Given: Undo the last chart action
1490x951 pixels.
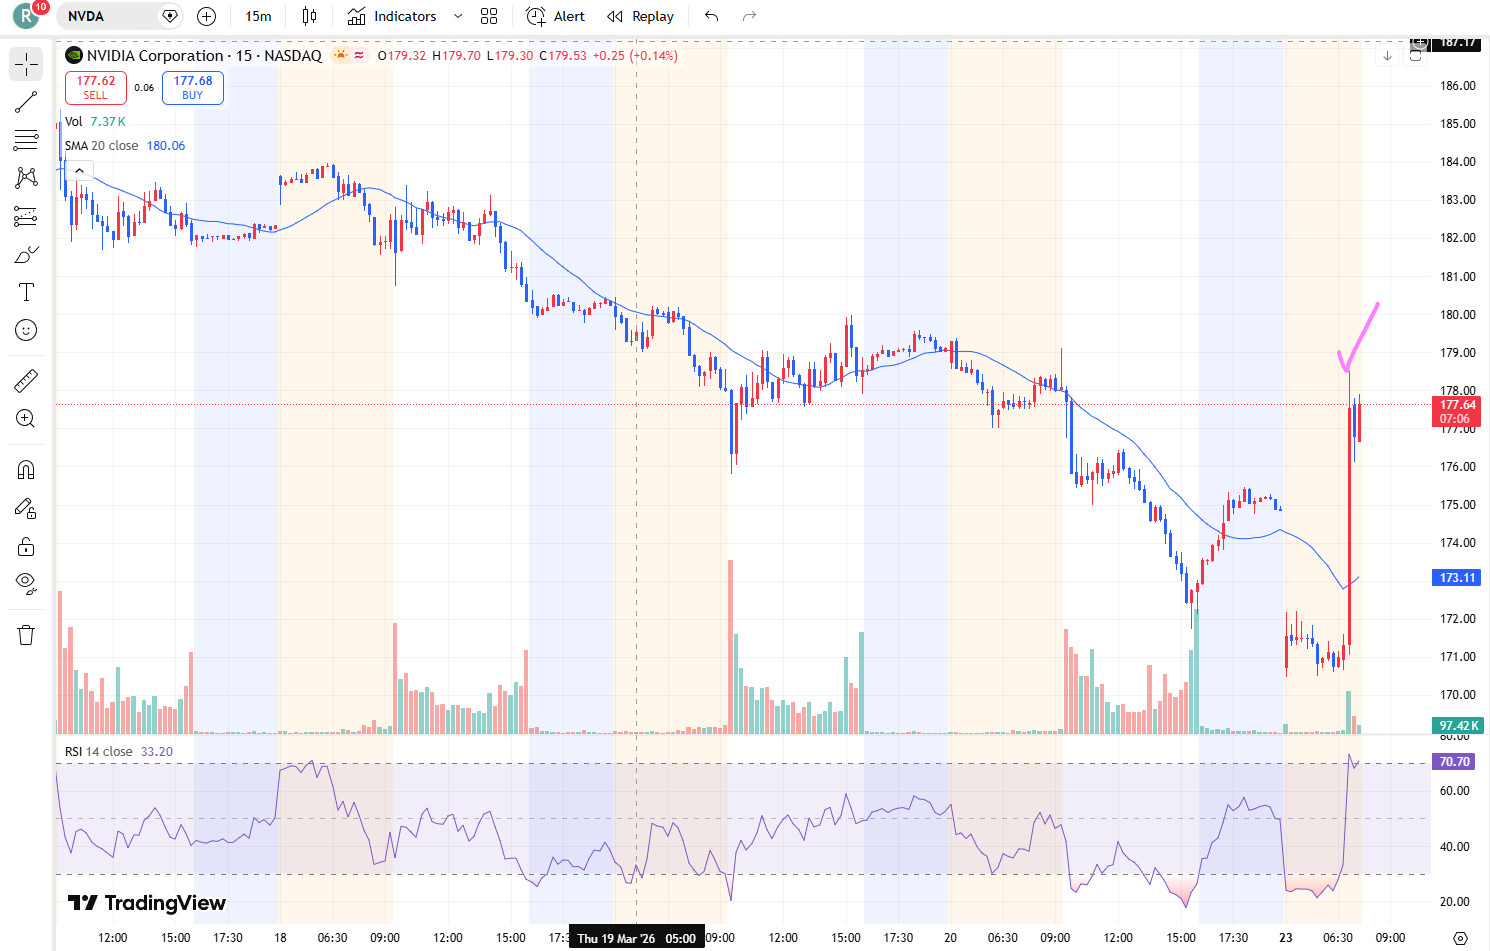Looking at the screenshot, I should [712, 16].
